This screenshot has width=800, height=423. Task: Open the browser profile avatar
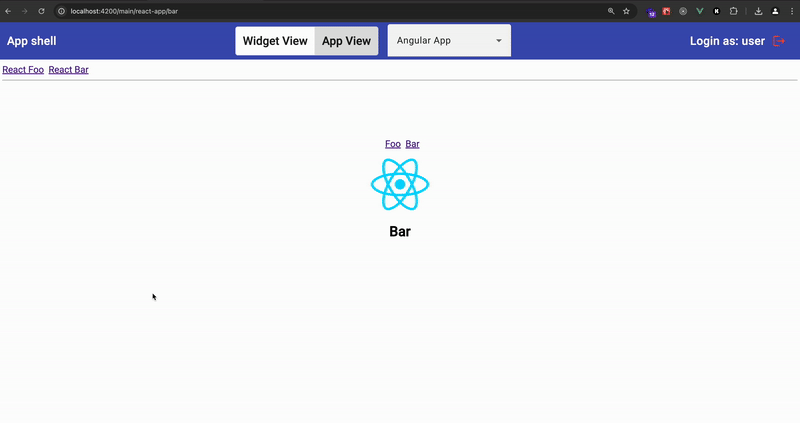click(x=775, y=11)
